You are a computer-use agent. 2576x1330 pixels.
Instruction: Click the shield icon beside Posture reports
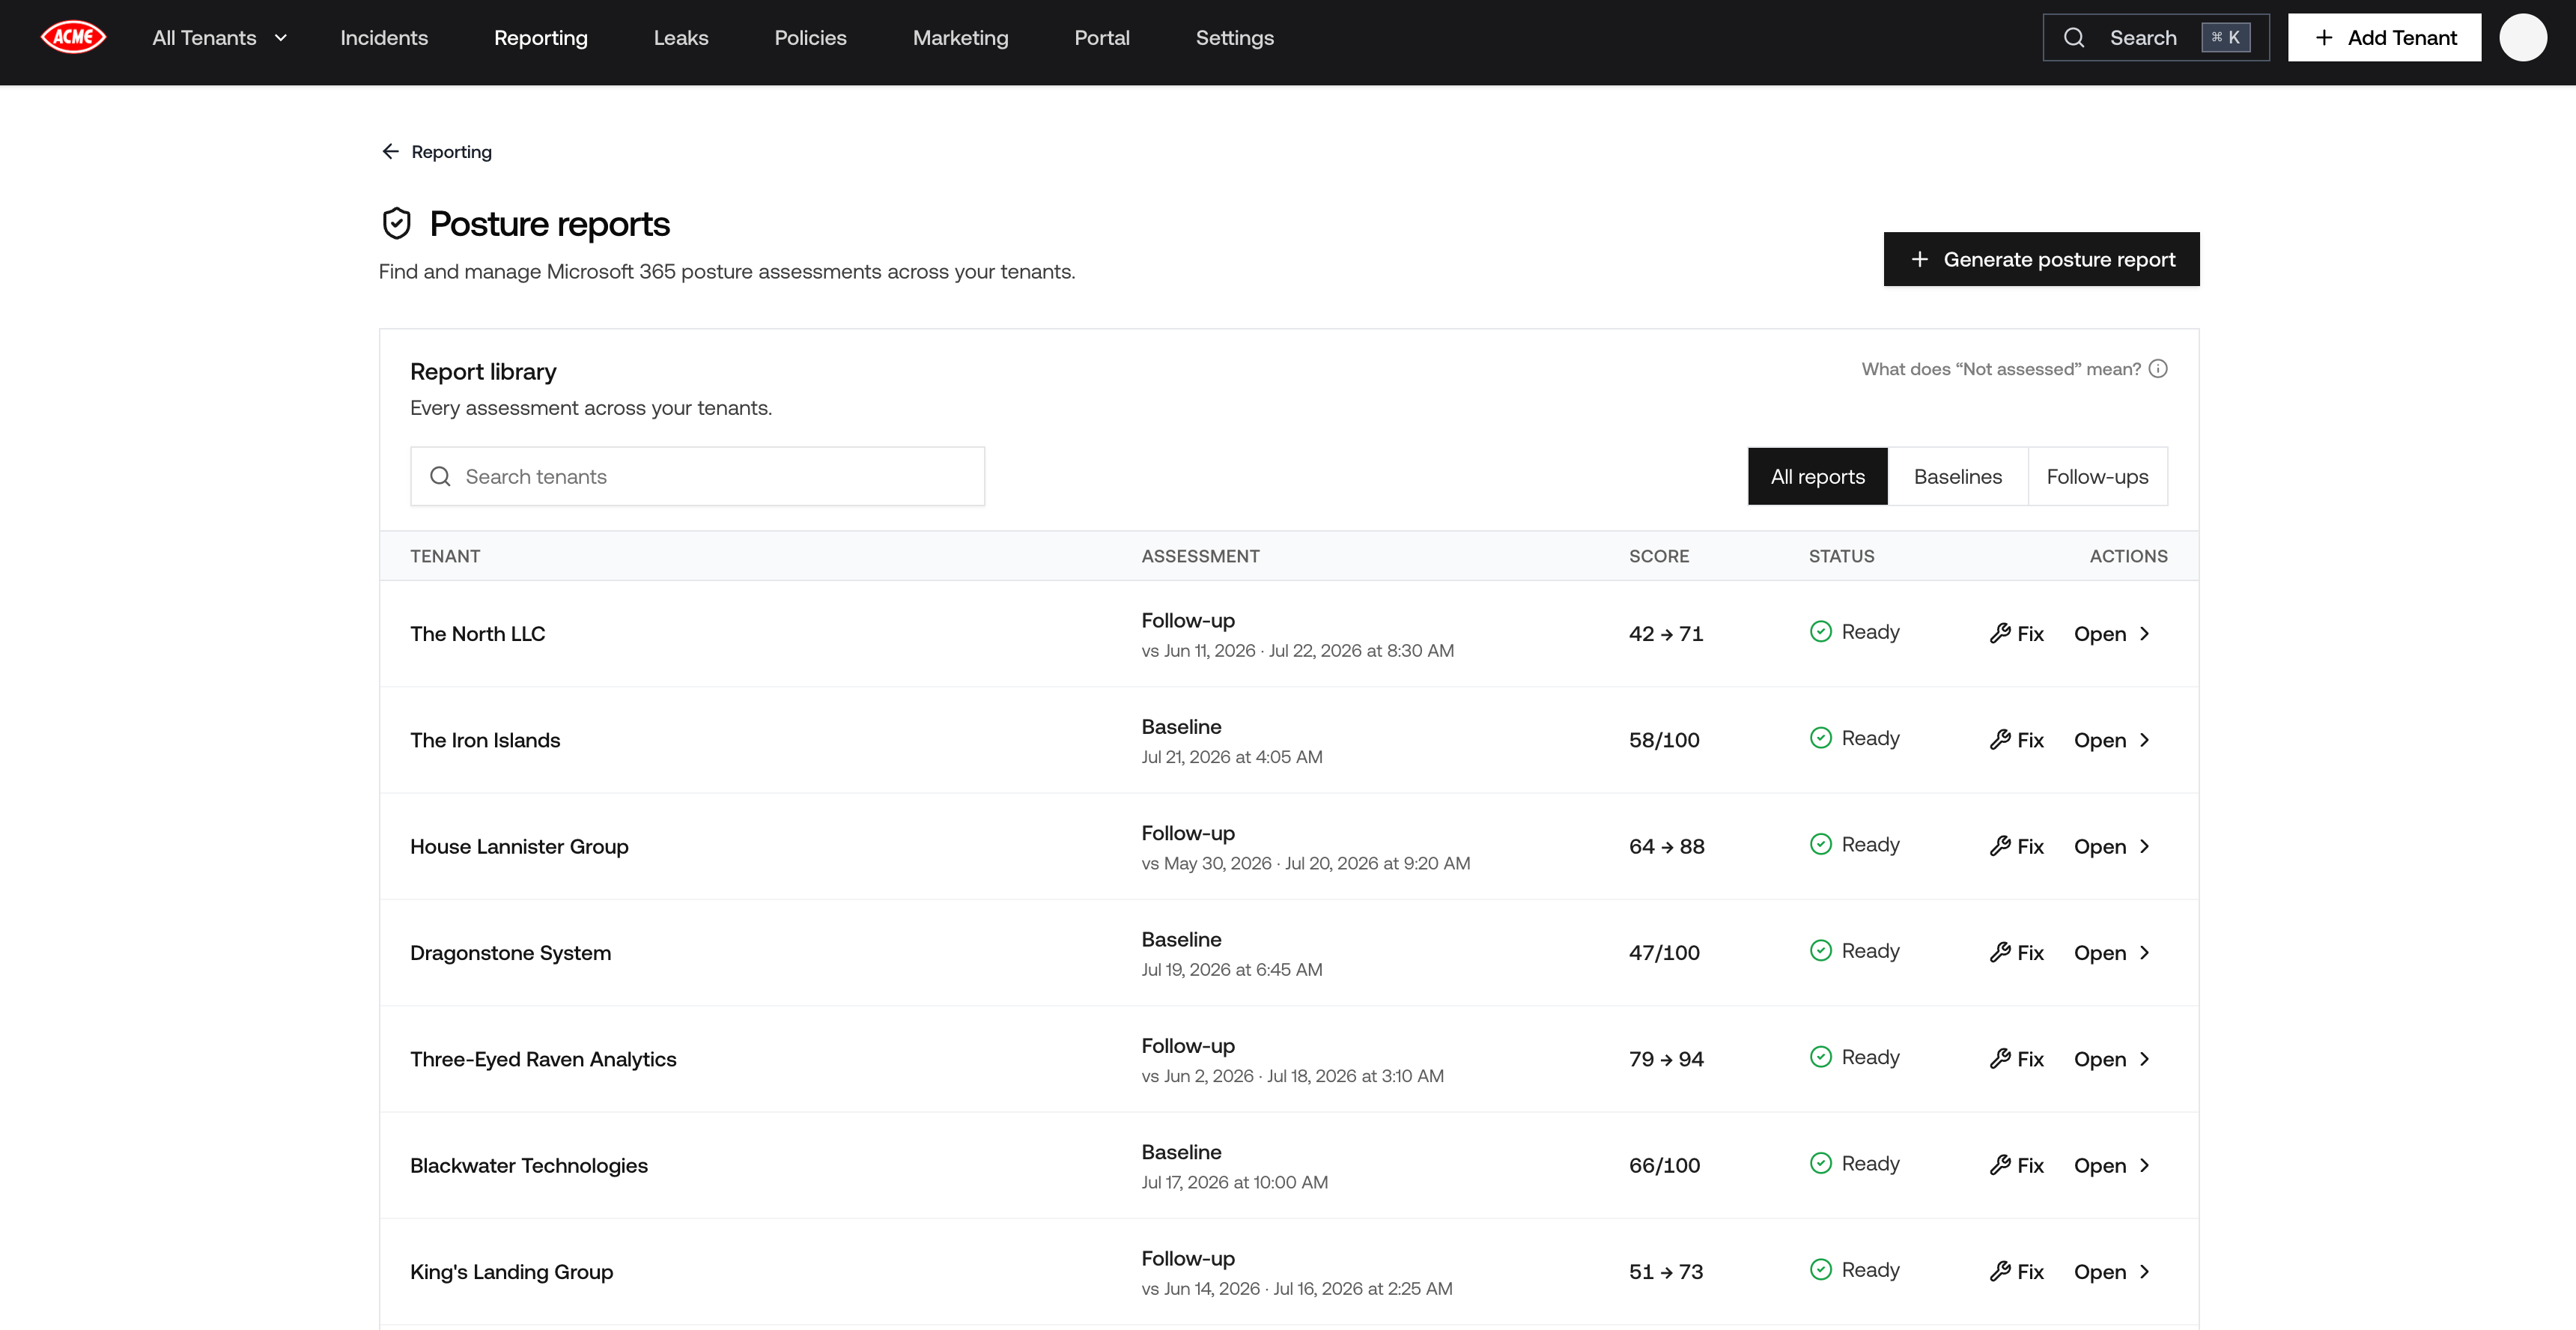397,223
